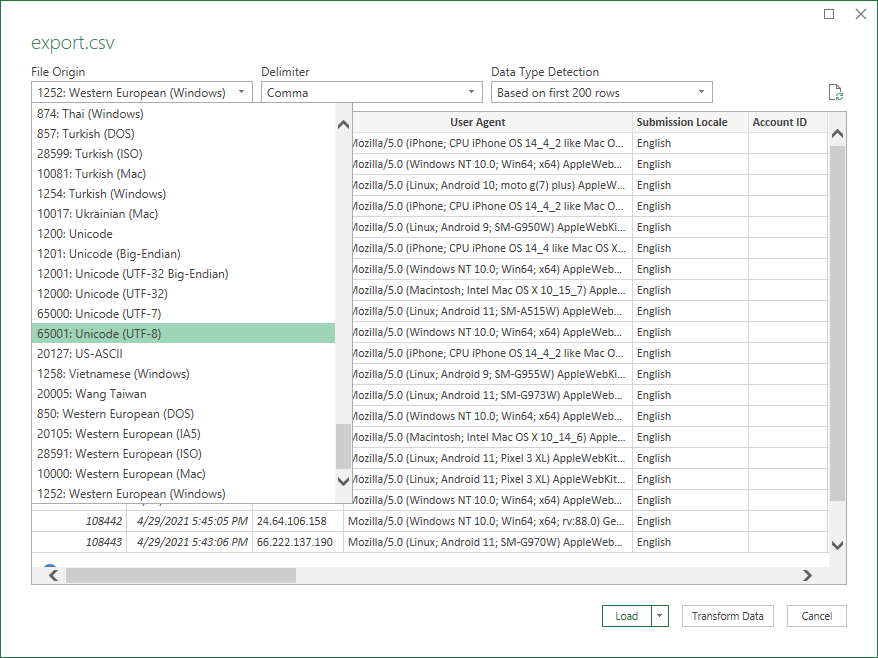The height and width of the screenshot is (658, 878).
Task: Click the Load button
Action: pyautogui.click(x=626, y=616)
